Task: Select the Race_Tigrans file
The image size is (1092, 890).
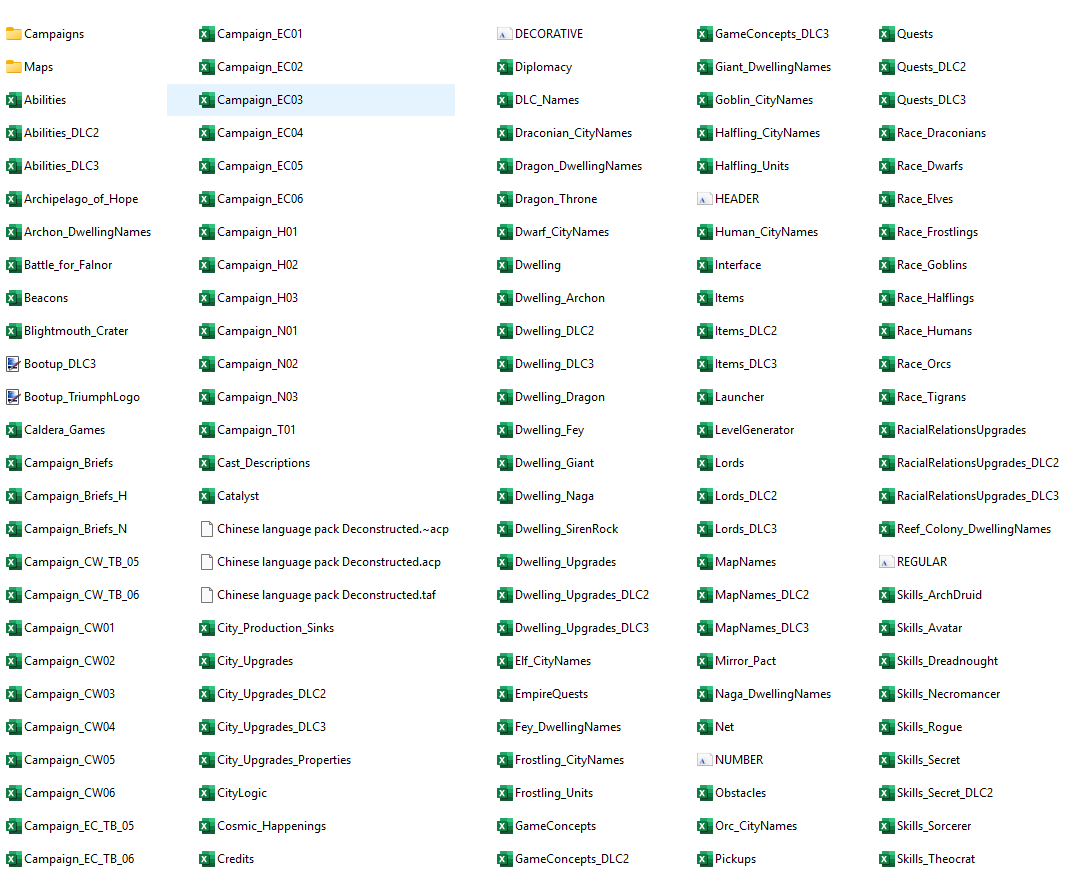Action: 922,397
